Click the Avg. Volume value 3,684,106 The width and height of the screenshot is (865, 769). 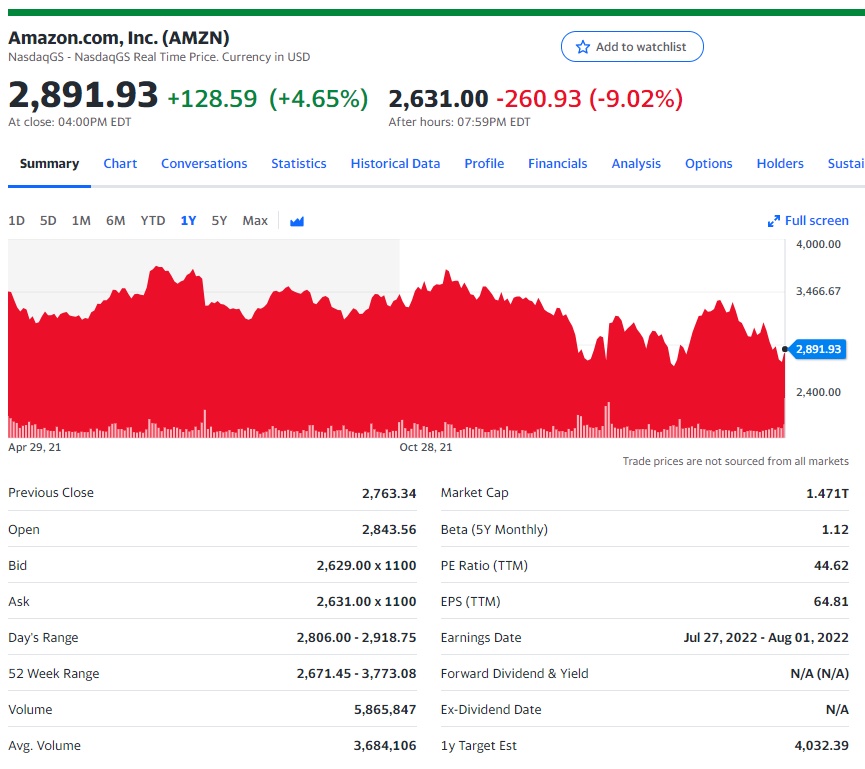[385, 746]
